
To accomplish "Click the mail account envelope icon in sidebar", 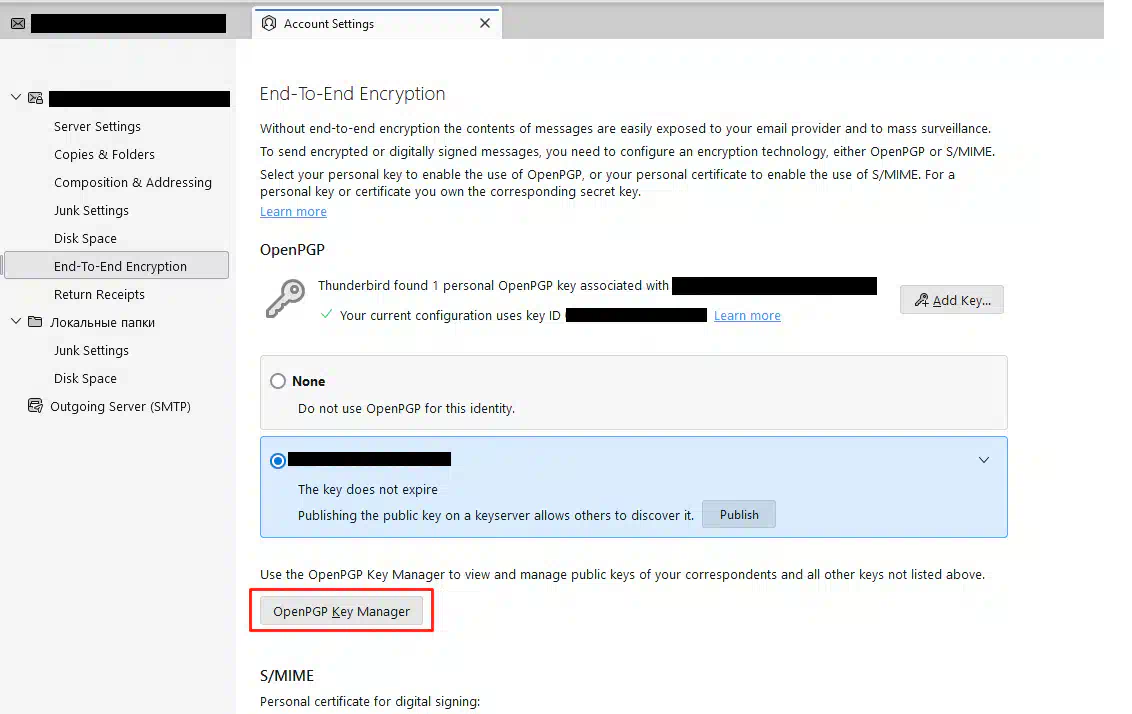I will click(35, 98).
